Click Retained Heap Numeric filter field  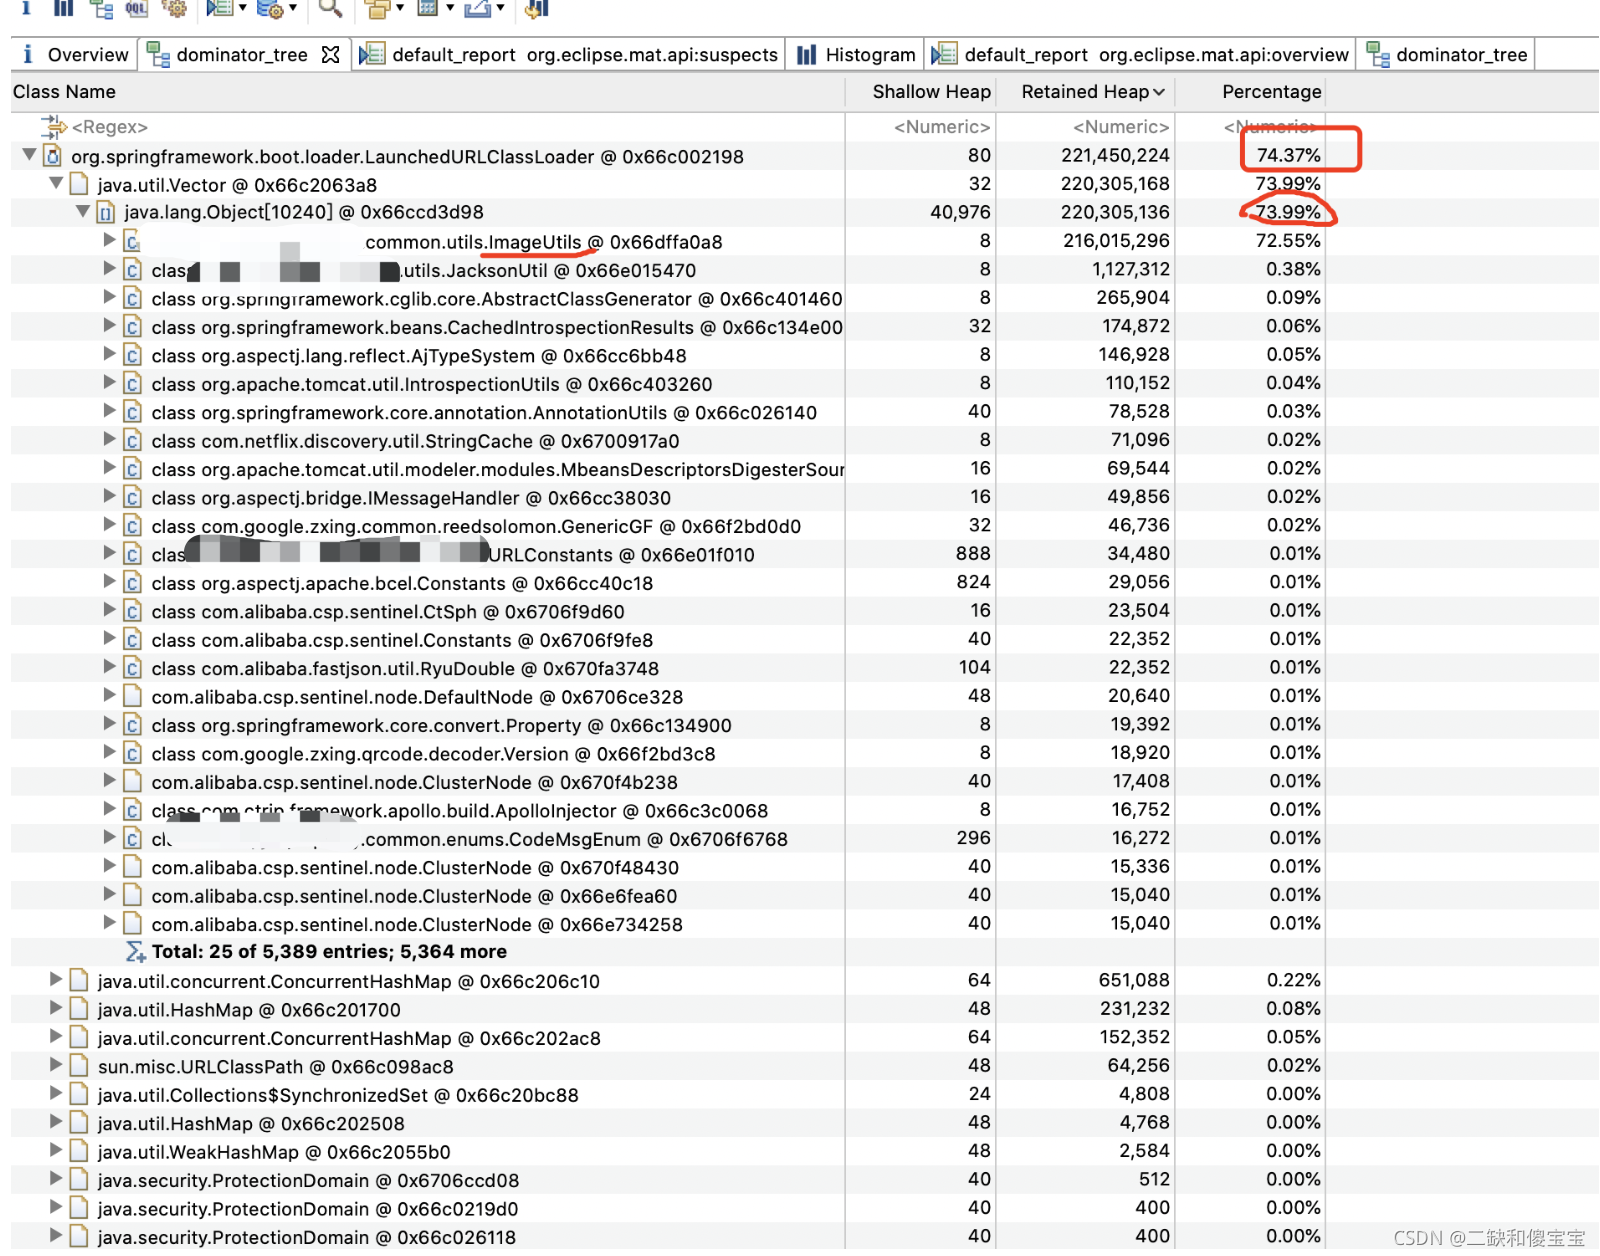[x=1120, y=127]
